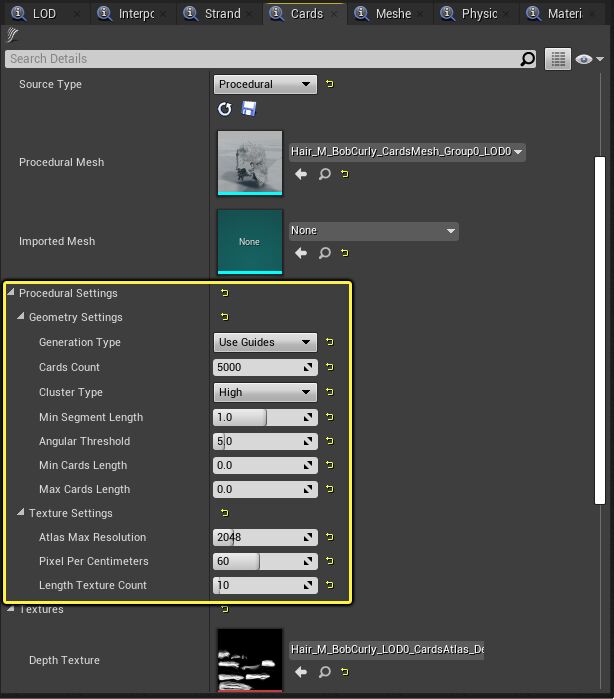Reset Min Cards Length to default

[x=330, y=465]
